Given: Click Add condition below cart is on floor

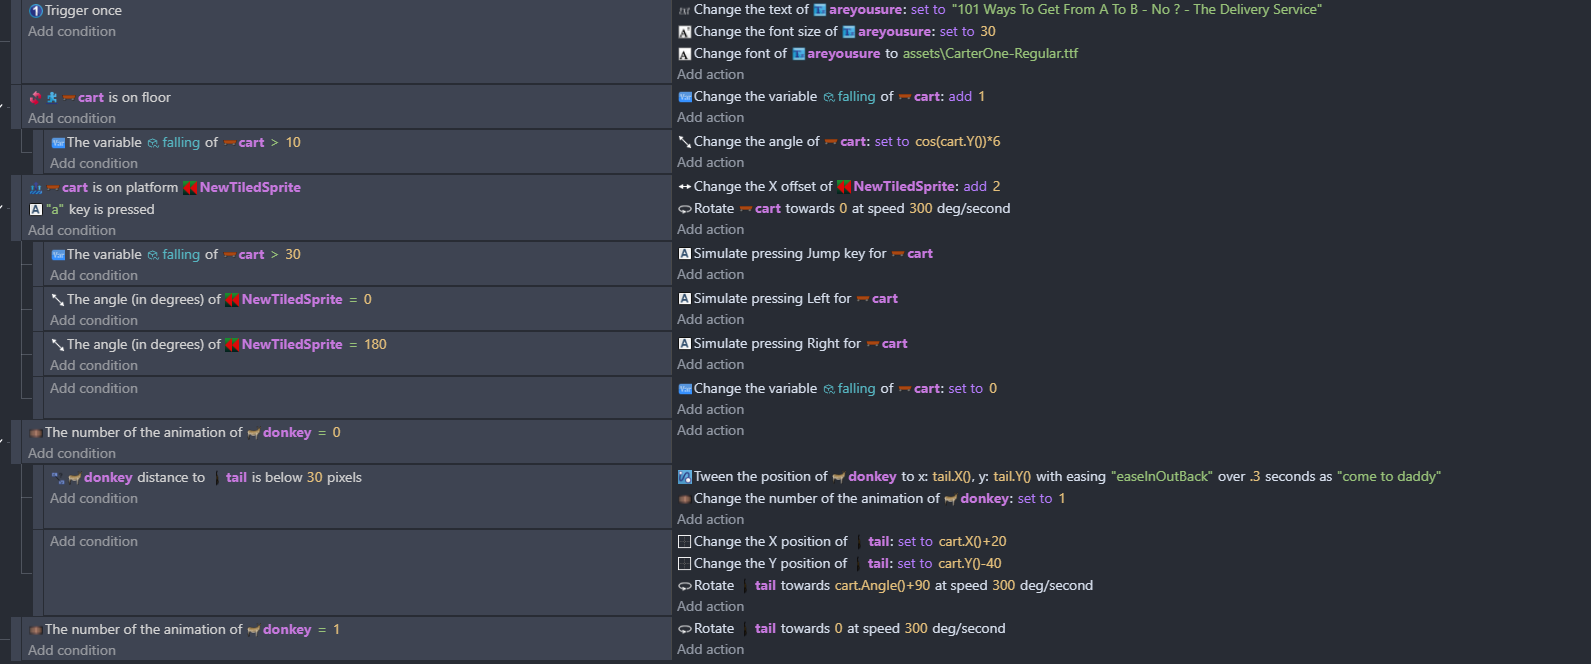Looking at the screenshot, I should pyautogui.click(x=72, y=119).
